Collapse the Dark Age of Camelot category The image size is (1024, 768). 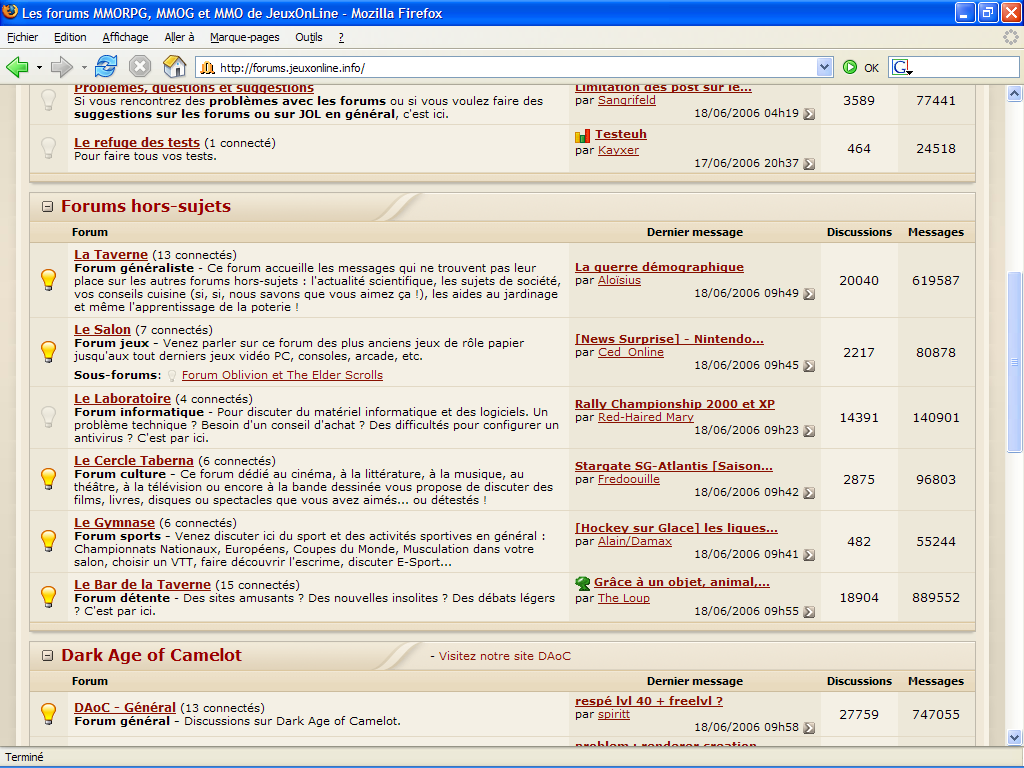click(47, 656)
